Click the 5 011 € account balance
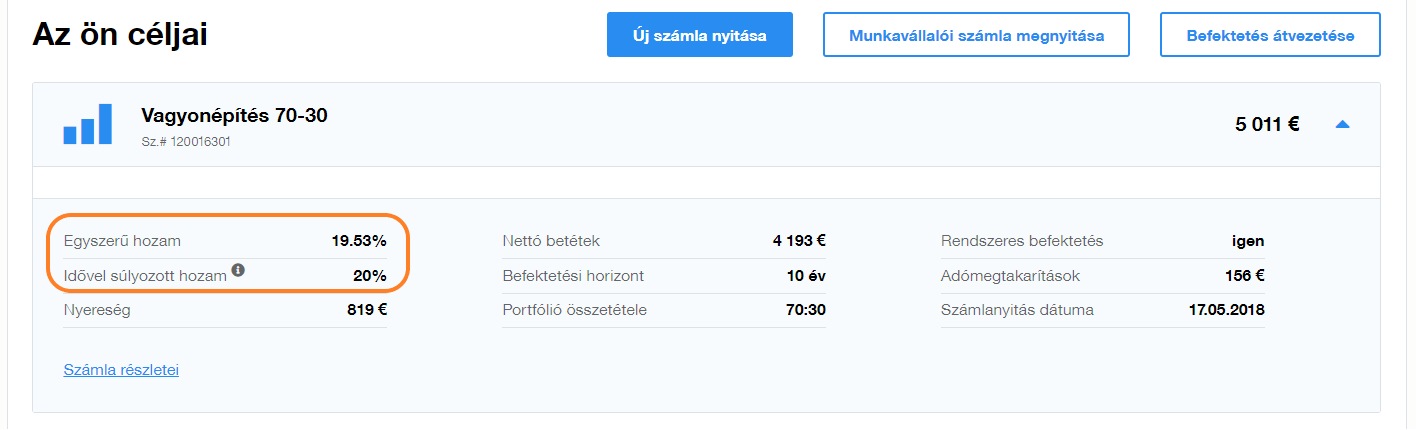1416x430 pixels. point(1267,125)
